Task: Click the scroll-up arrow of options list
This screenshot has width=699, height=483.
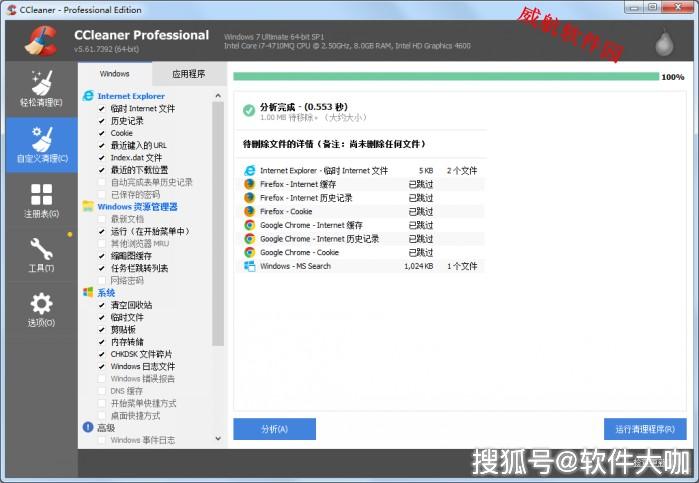Action: pyautogui.click(x=218, y=95)
